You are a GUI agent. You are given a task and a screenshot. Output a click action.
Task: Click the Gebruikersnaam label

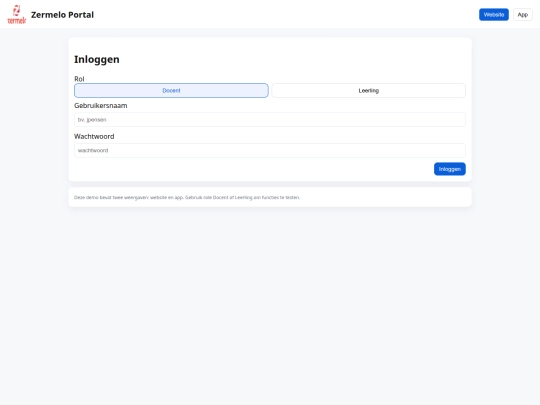pos(101,106)
